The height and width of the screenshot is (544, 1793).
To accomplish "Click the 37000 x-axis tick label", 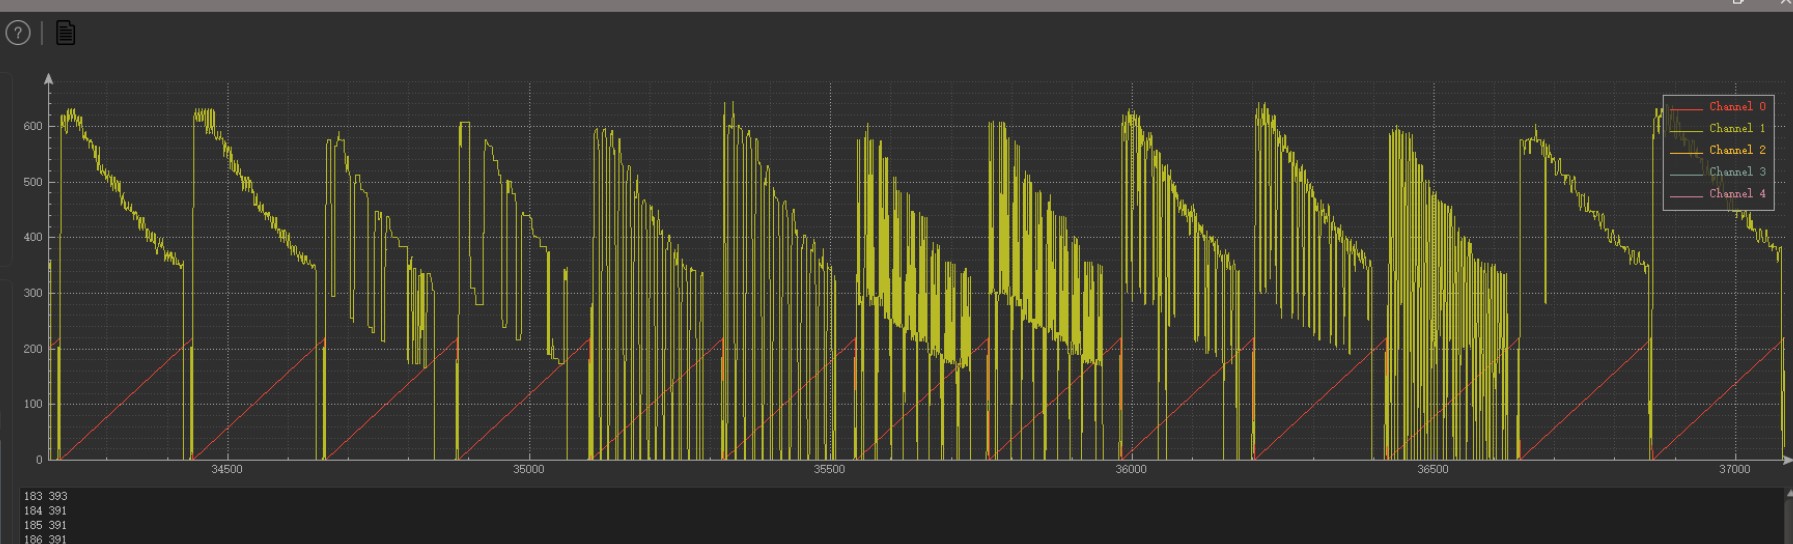I will coord(1735,469).
